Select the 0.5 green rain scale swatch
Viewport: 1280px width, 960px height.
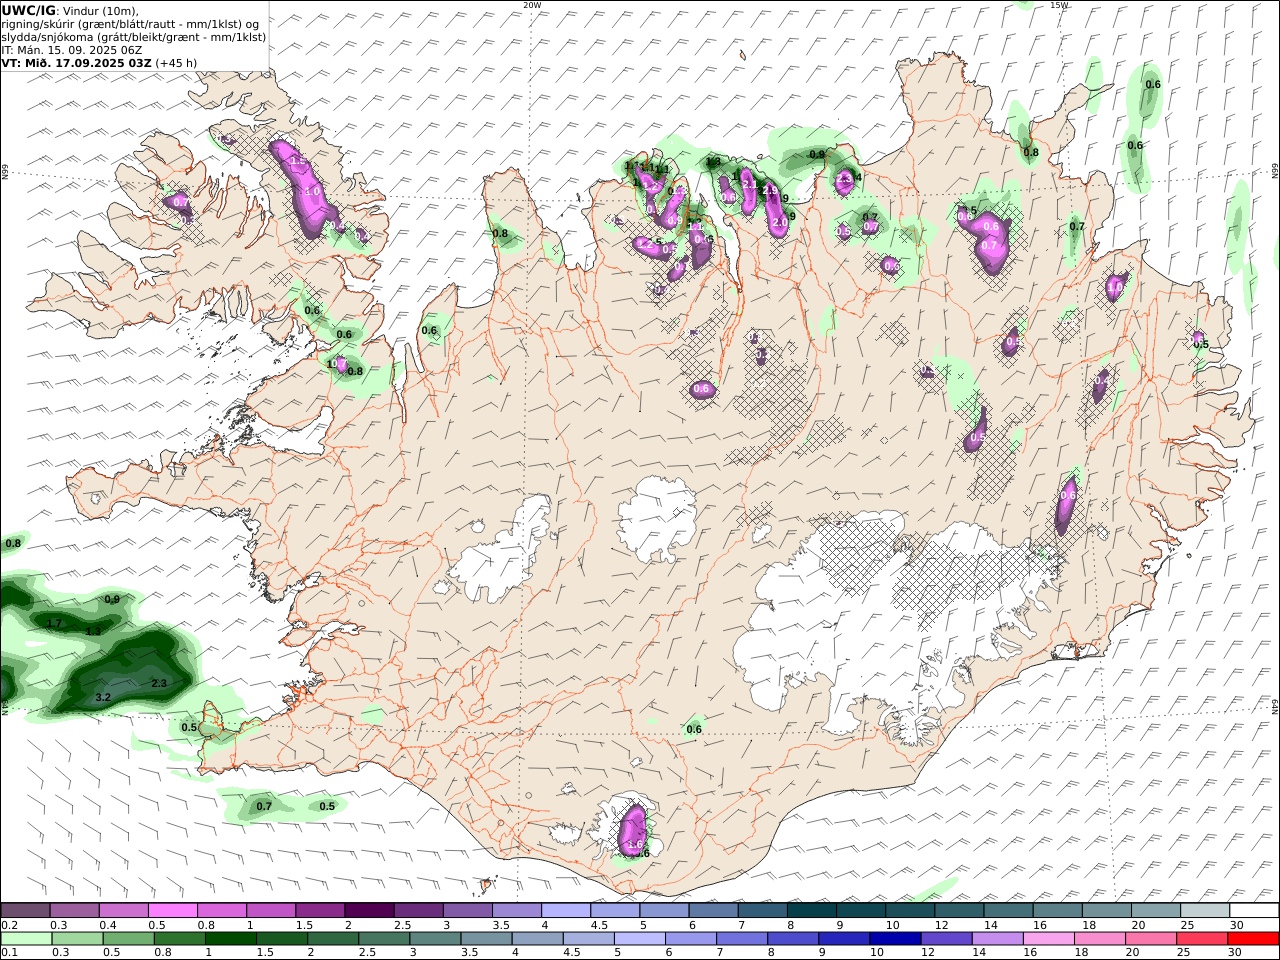129,939
